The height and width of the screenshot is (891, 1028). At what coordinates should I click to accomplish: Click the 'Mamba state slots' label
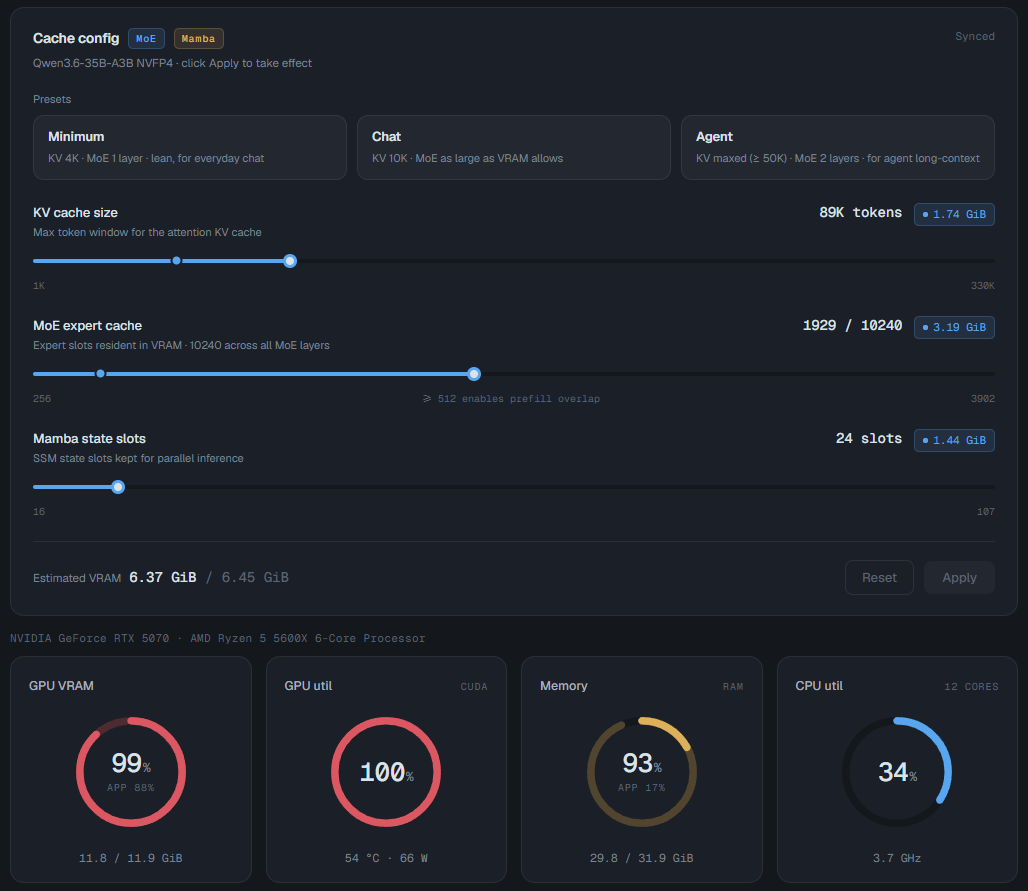pos(89,439)
